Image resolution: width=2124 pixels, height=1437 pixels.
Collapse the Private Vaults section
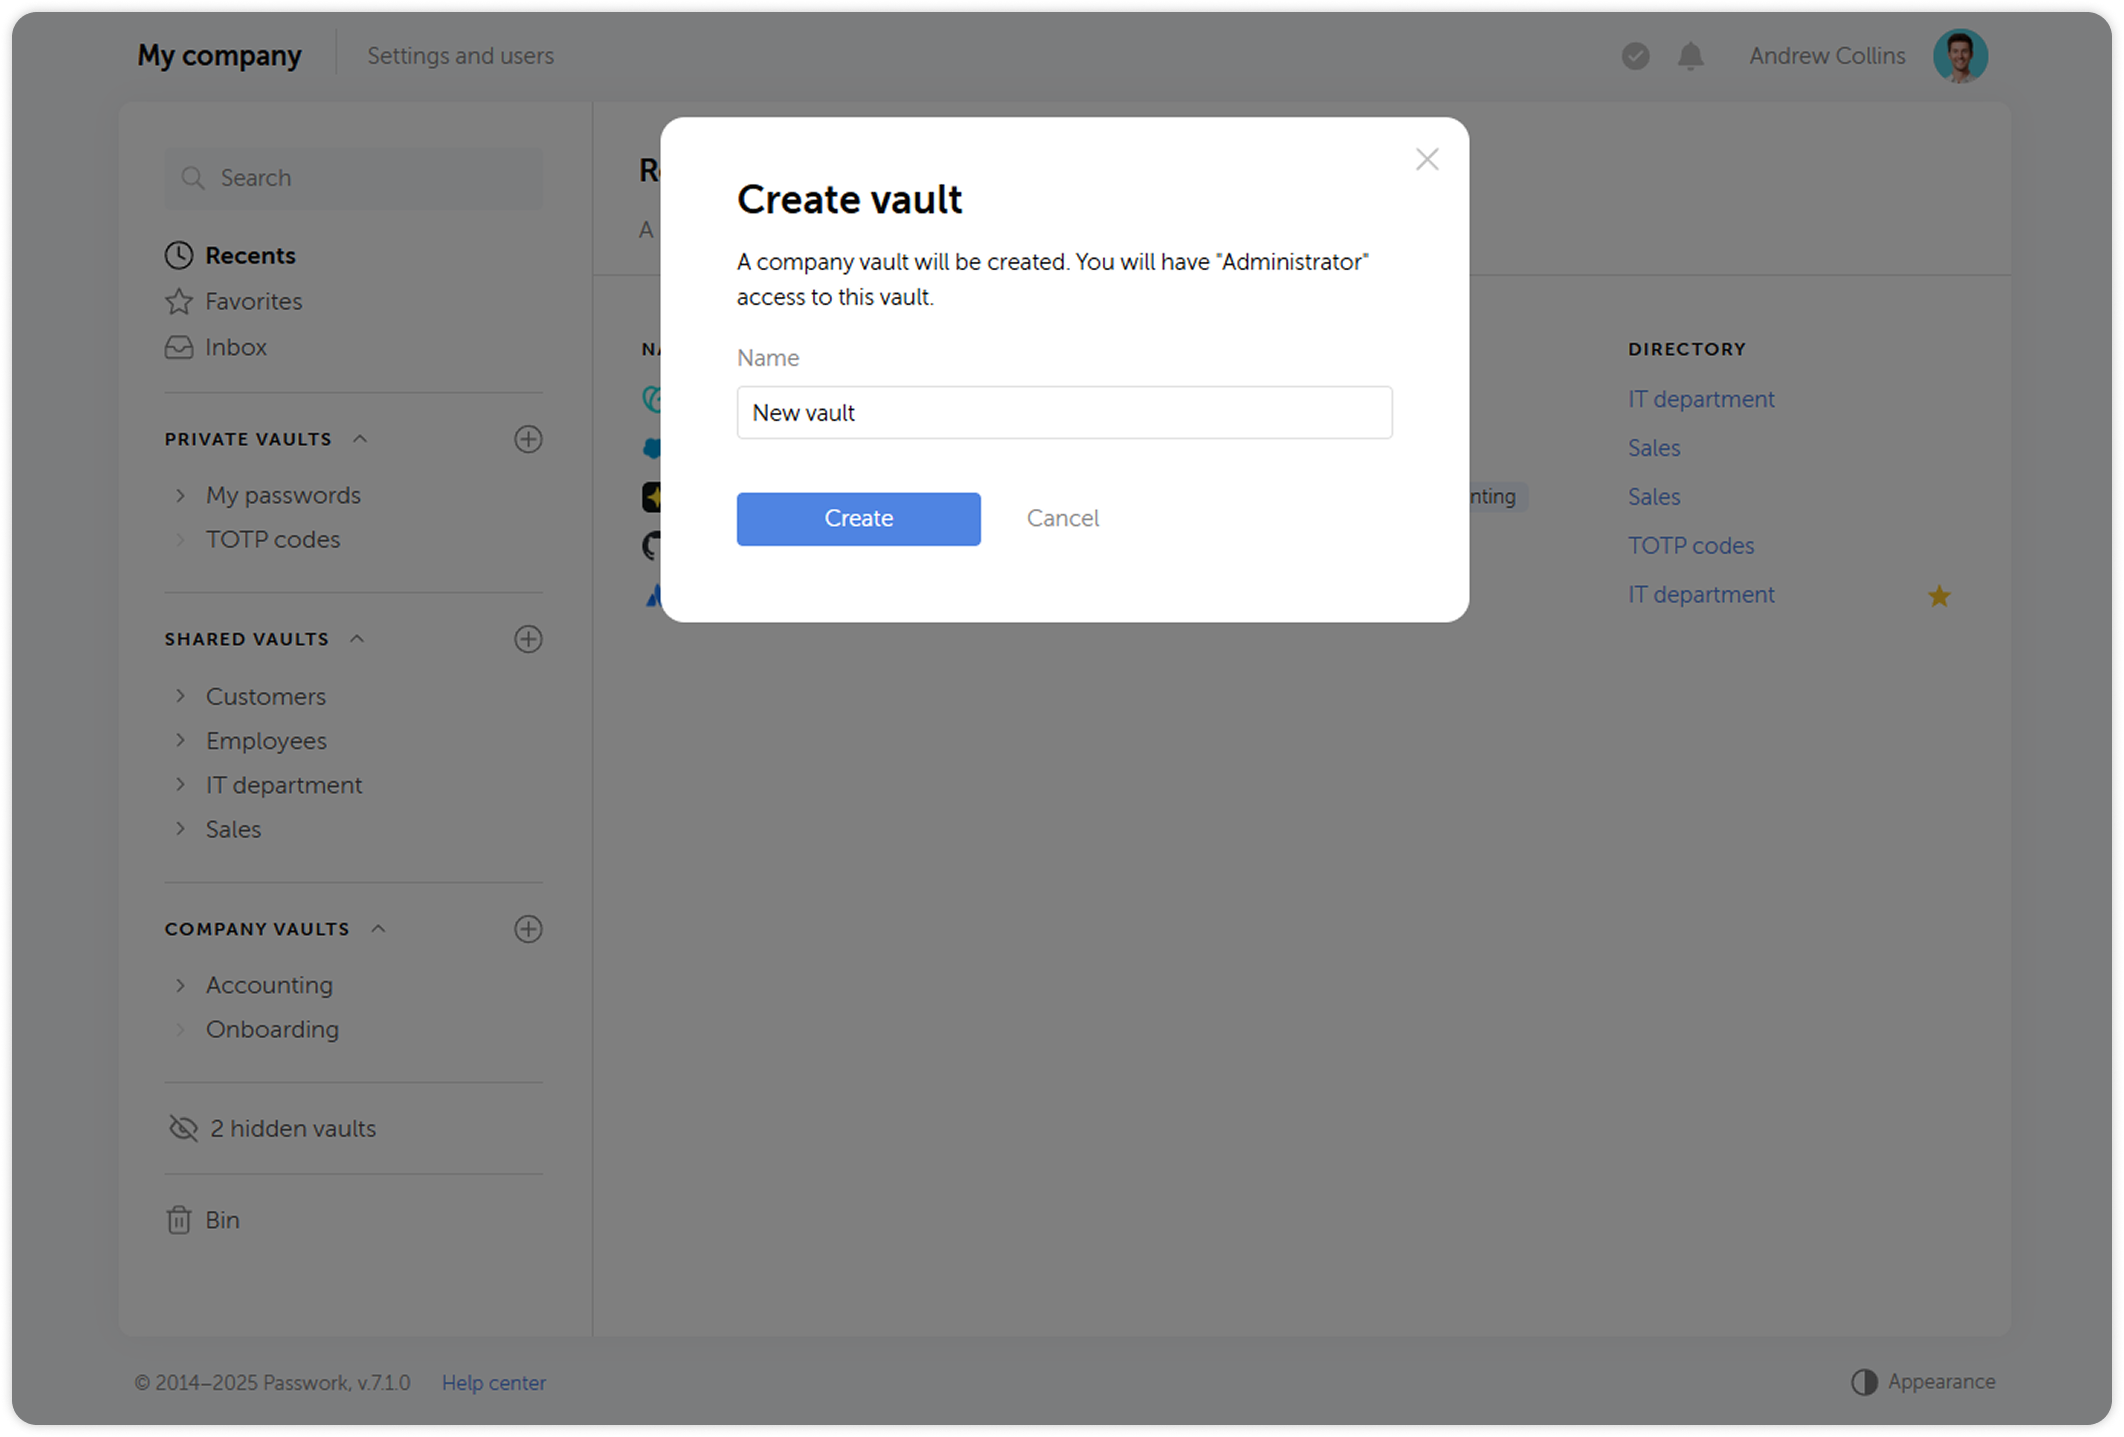[360, 438]
